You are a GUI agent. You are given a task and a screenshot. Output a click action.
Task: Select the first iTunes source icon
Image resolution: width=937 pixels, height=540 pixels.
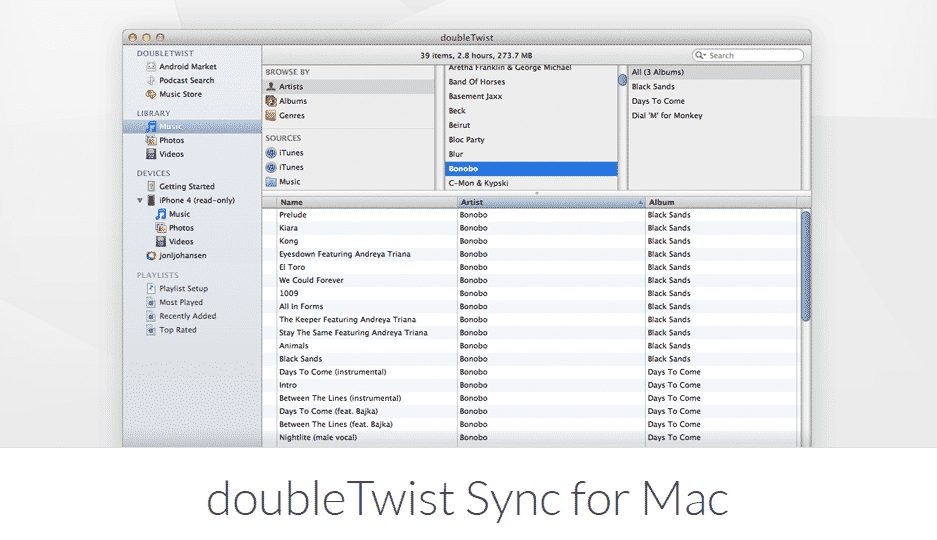271,153
